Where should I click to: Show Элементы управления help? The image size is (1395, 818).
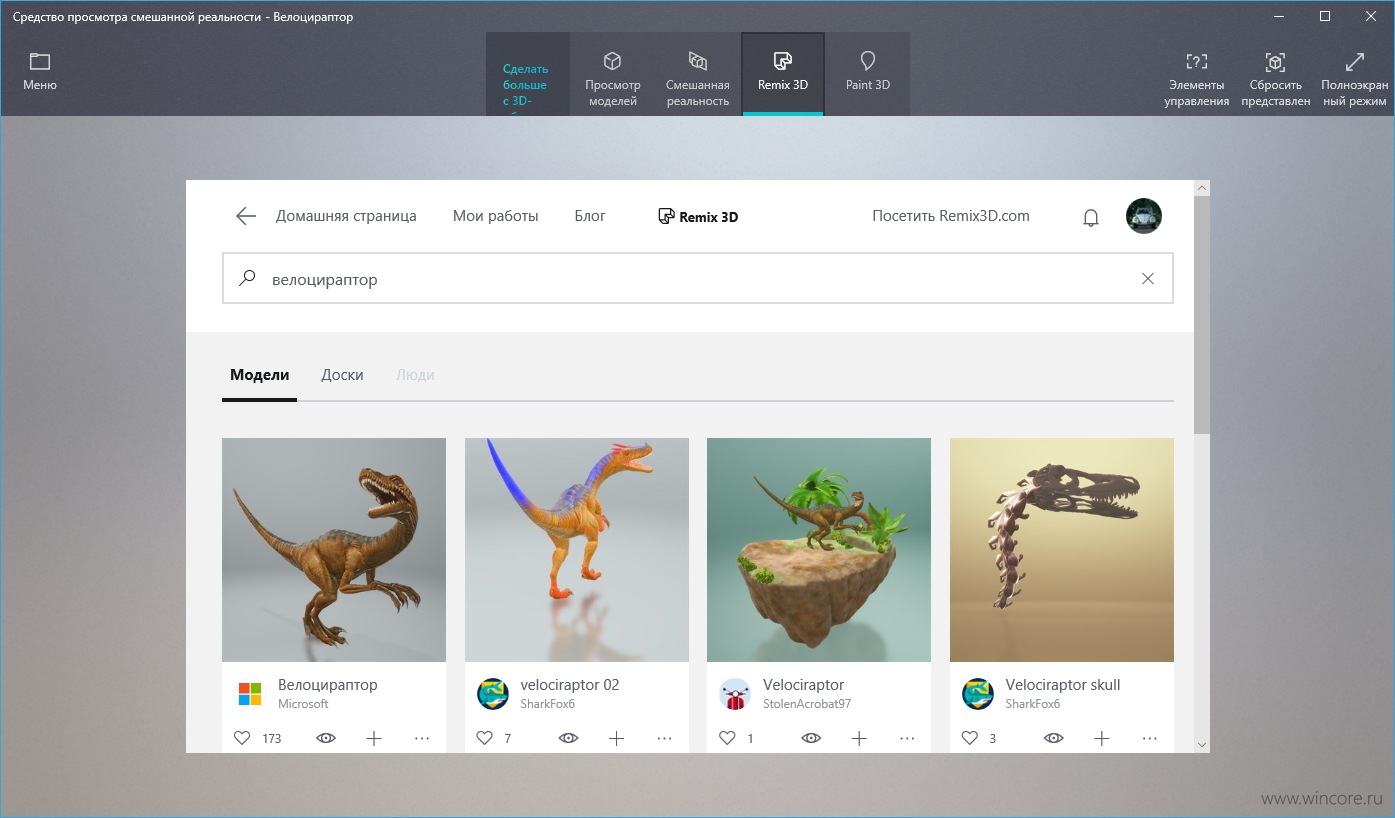coord(1196,78)
